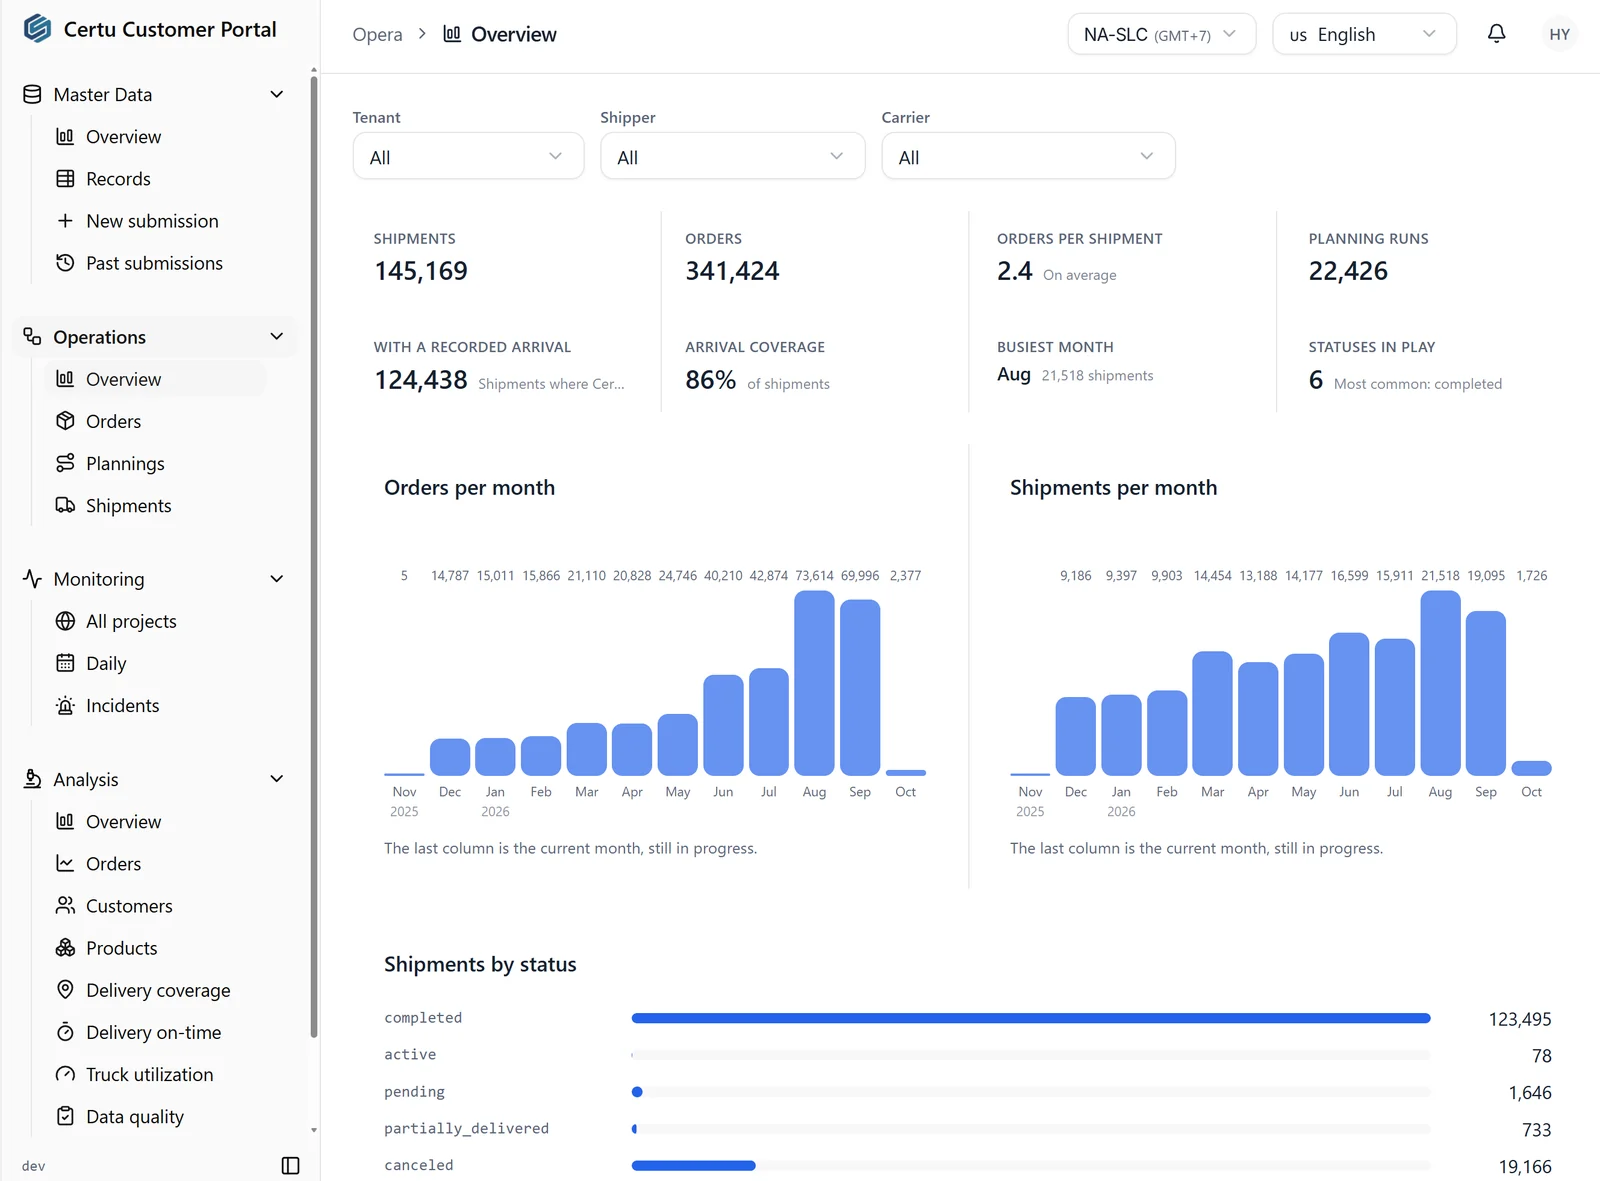
Task: Open the Tenant dropdown
Action: pyautogui.click(x=468, y=156)
